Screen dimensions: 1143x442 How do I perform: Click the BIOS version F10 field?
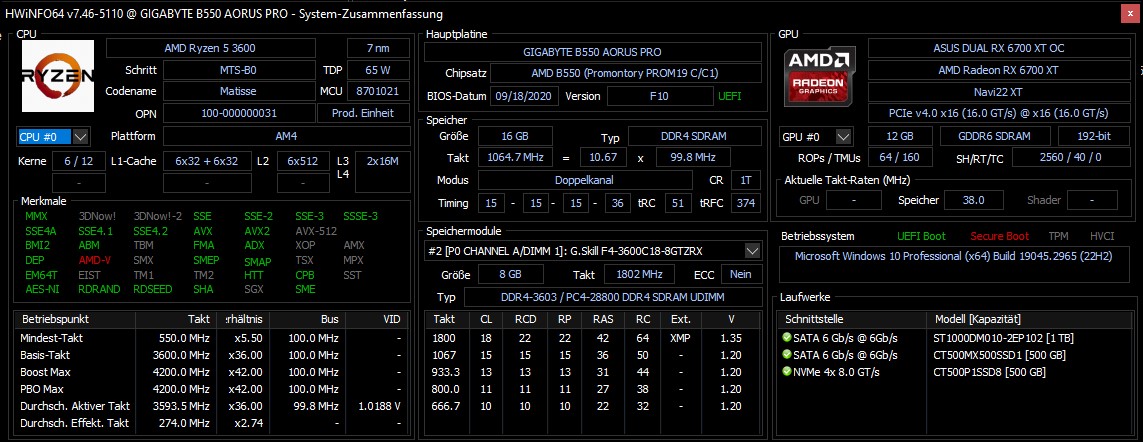[660, 96]
